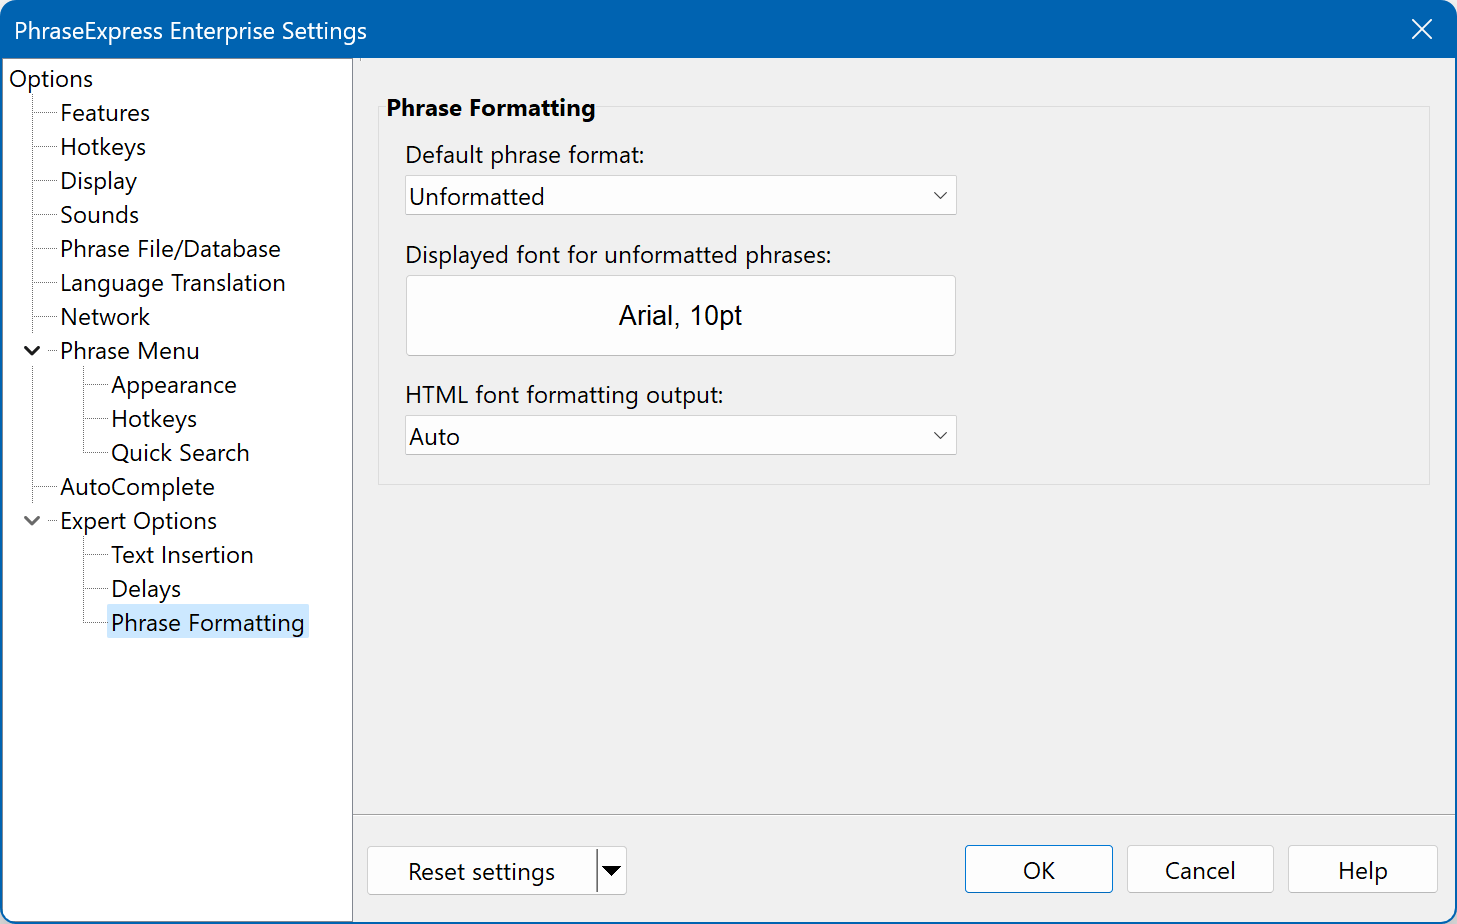Open Appearance under Phrase Menu

point(174,385)
